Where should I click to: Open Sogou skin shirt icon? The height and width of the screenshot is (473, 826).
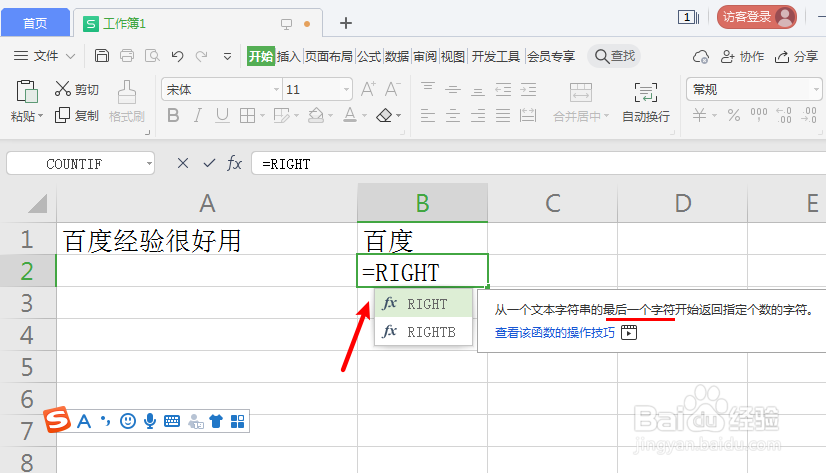point(216,421)
